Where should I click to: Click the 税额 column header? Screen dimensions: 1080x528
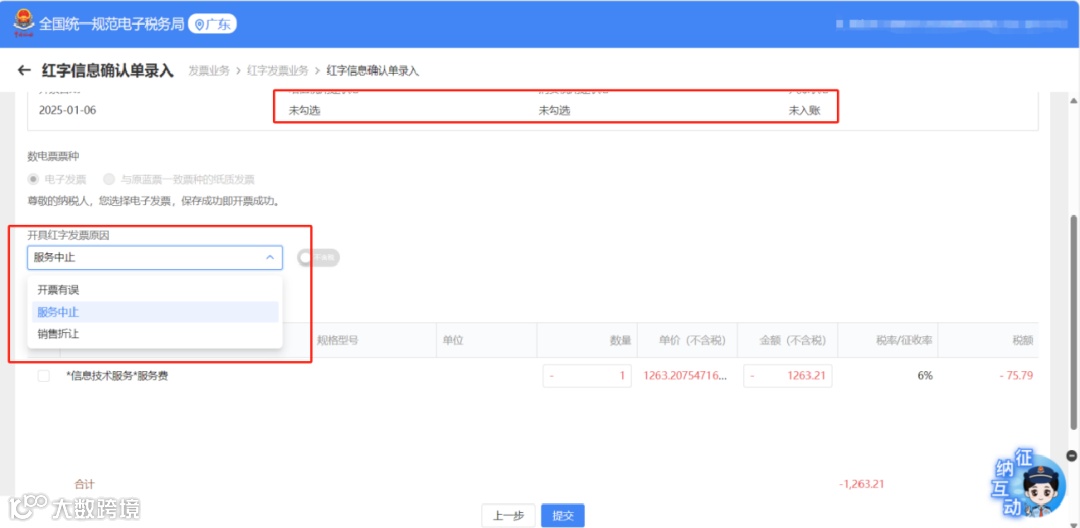pos(1022,340)
